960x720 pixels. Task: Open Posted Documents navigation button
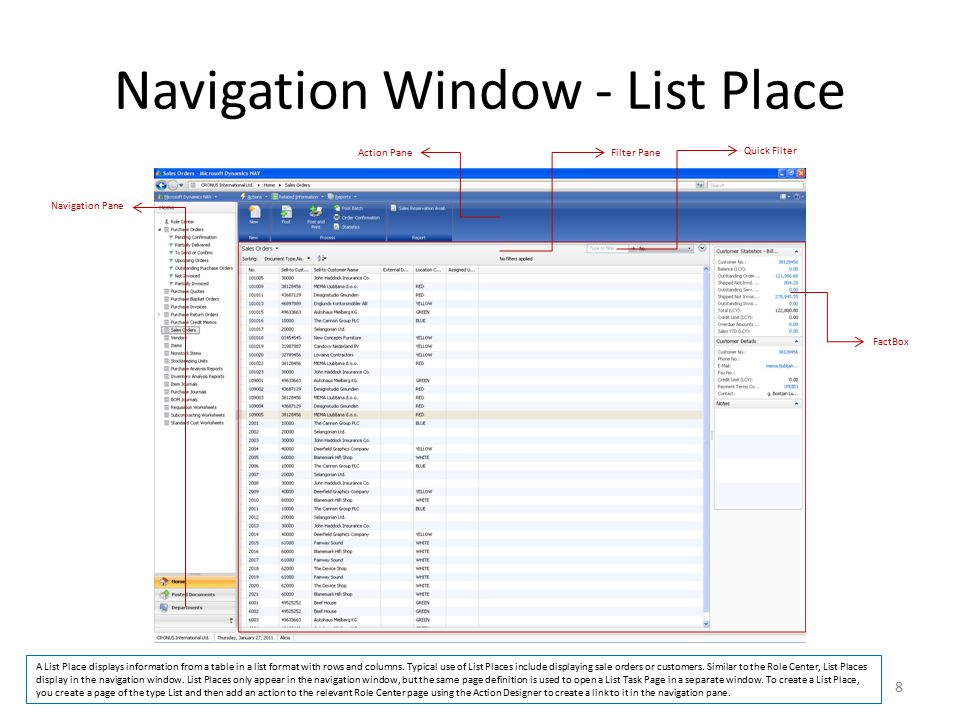195,594
